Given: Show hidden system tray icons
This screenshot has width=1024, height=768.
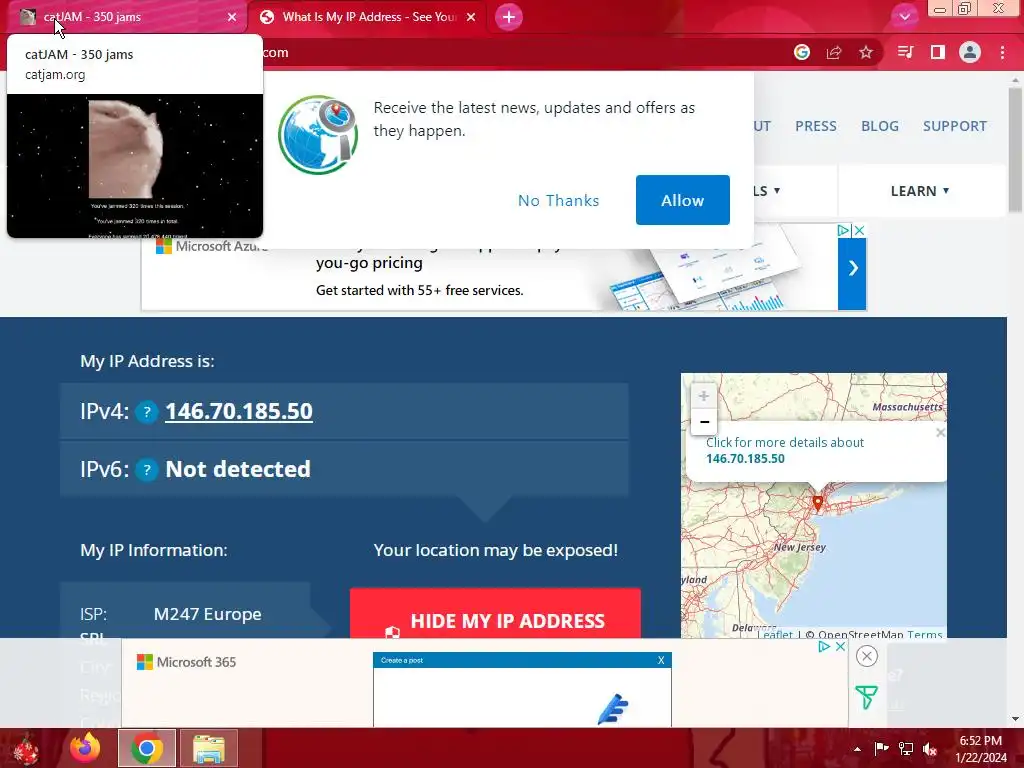Looking at the screenshot, I should [x=857, y=749].
